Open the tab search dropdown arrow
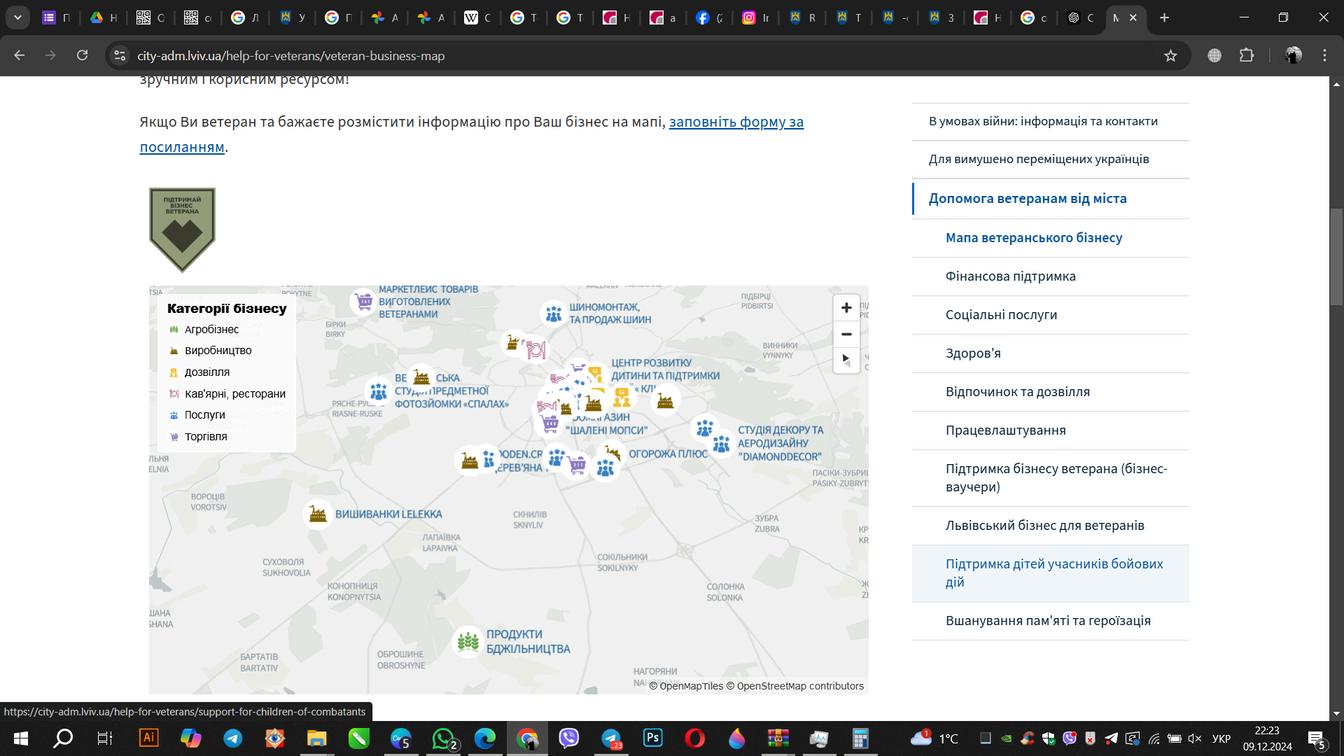 pyautogui.click(x=17, y=17)
